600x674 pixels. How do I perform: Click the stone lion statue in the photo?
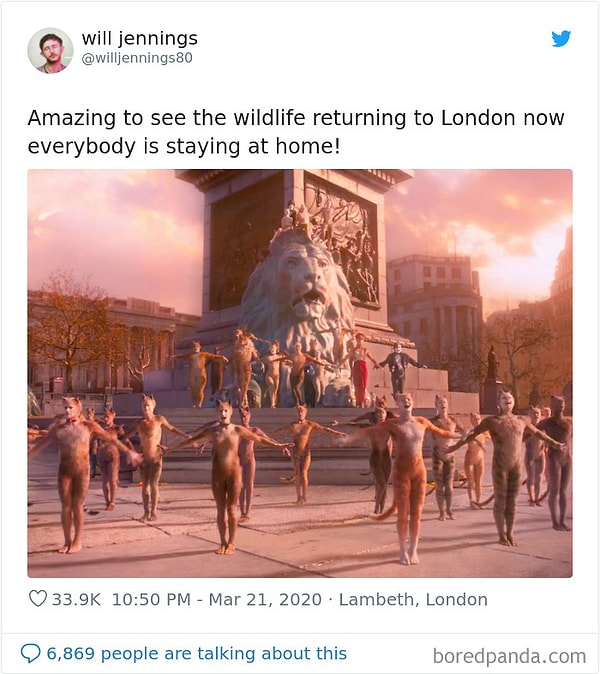(298, 290)
